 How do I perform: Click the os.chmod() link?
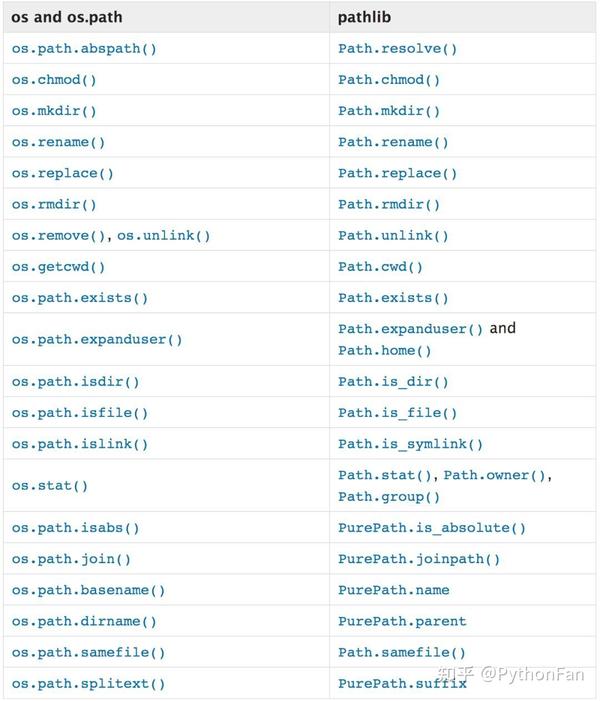(54, 80)
